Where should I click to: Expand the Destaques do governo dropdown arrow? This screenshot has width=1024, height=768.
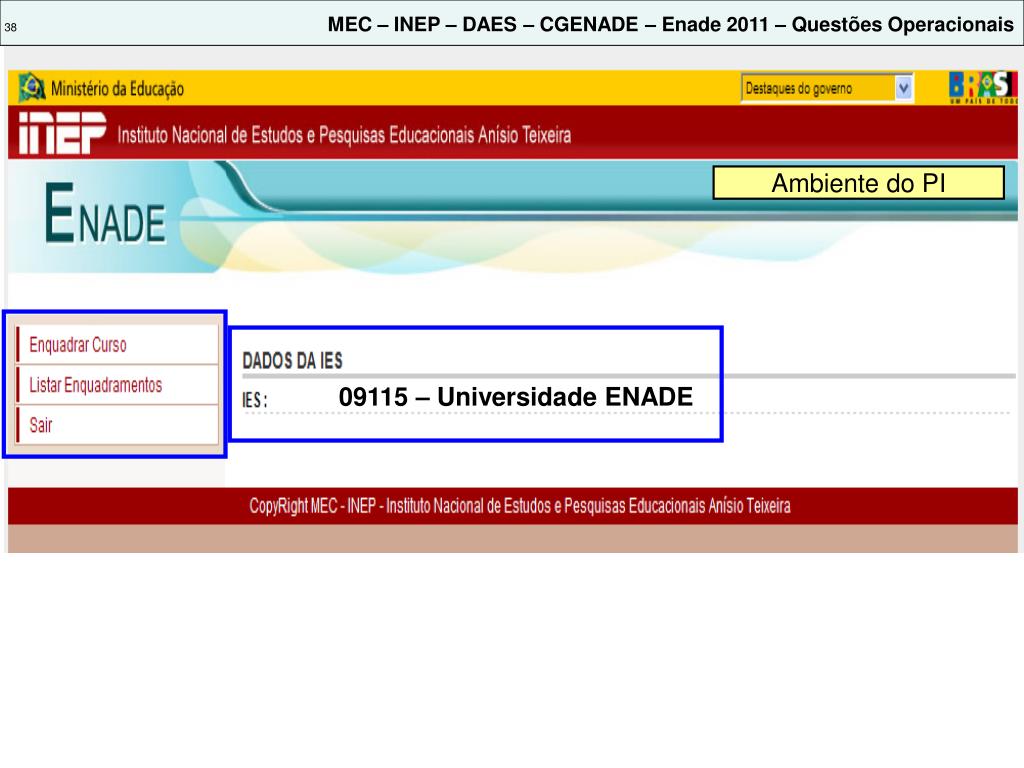(x=903, y=88)
